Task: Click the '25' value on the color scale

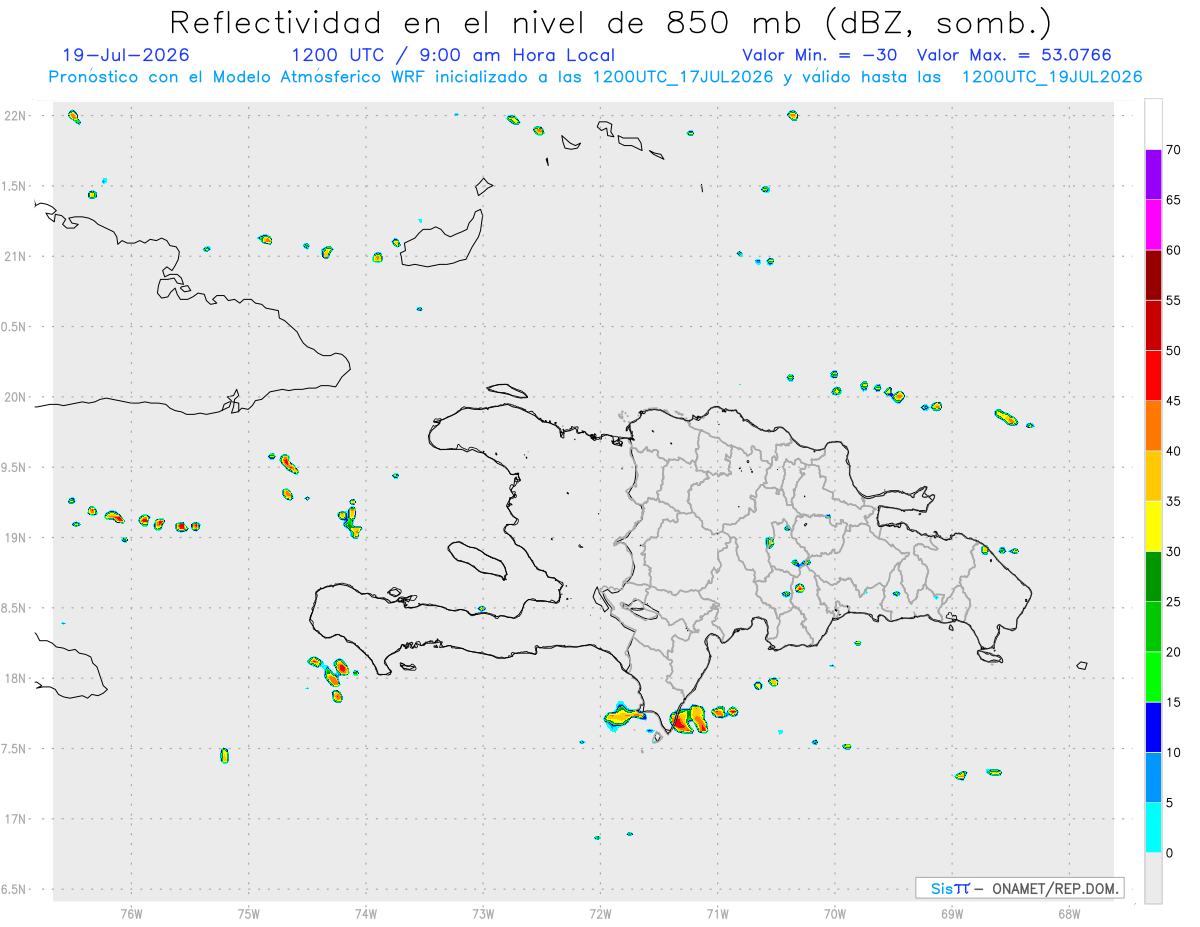Action: (x=1174, y=602)
